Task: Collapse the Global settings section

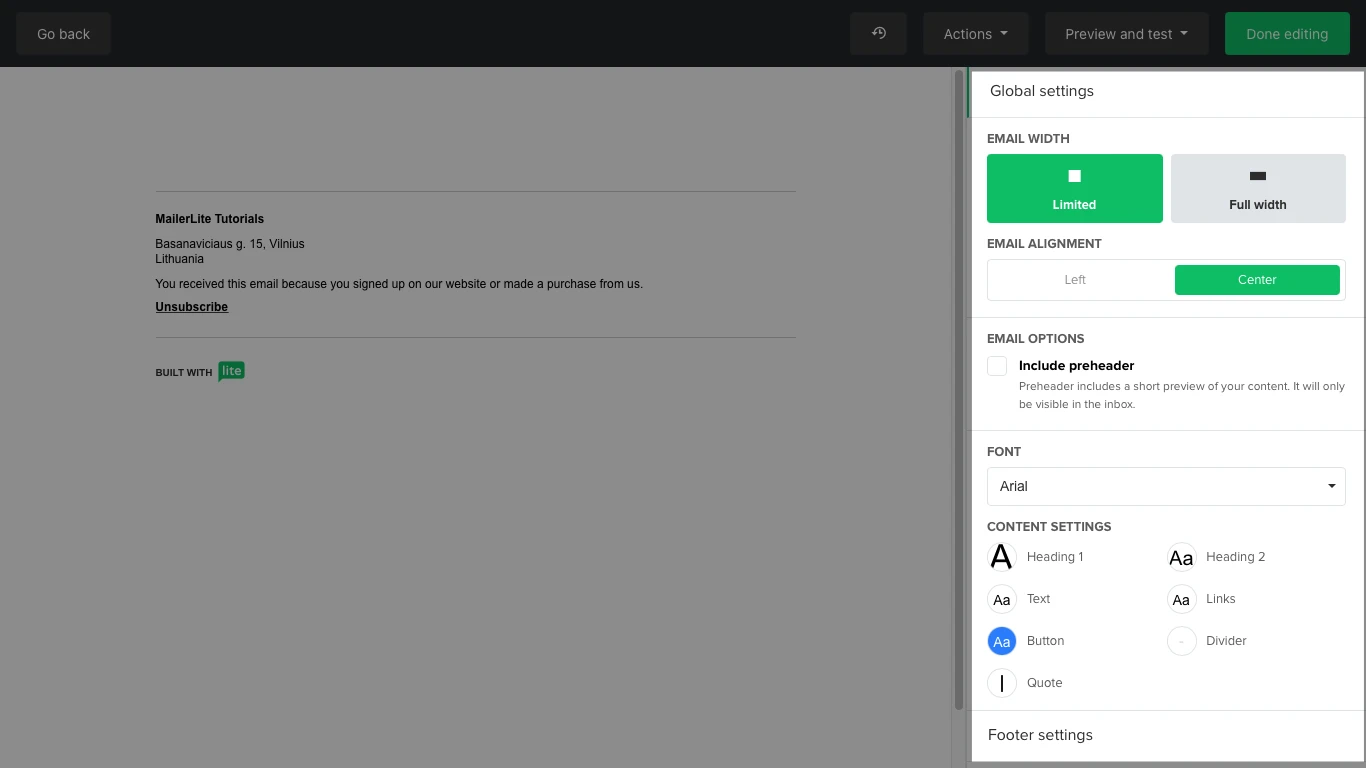Action: pos(1166,91)
